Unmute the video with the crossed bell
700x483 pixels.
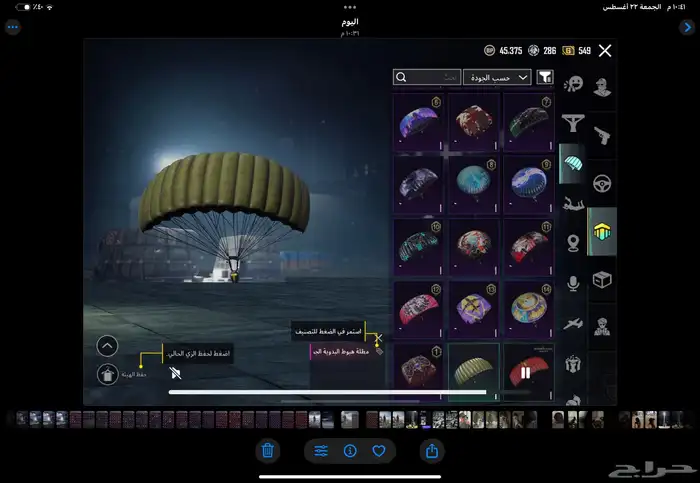coord(175,373)
